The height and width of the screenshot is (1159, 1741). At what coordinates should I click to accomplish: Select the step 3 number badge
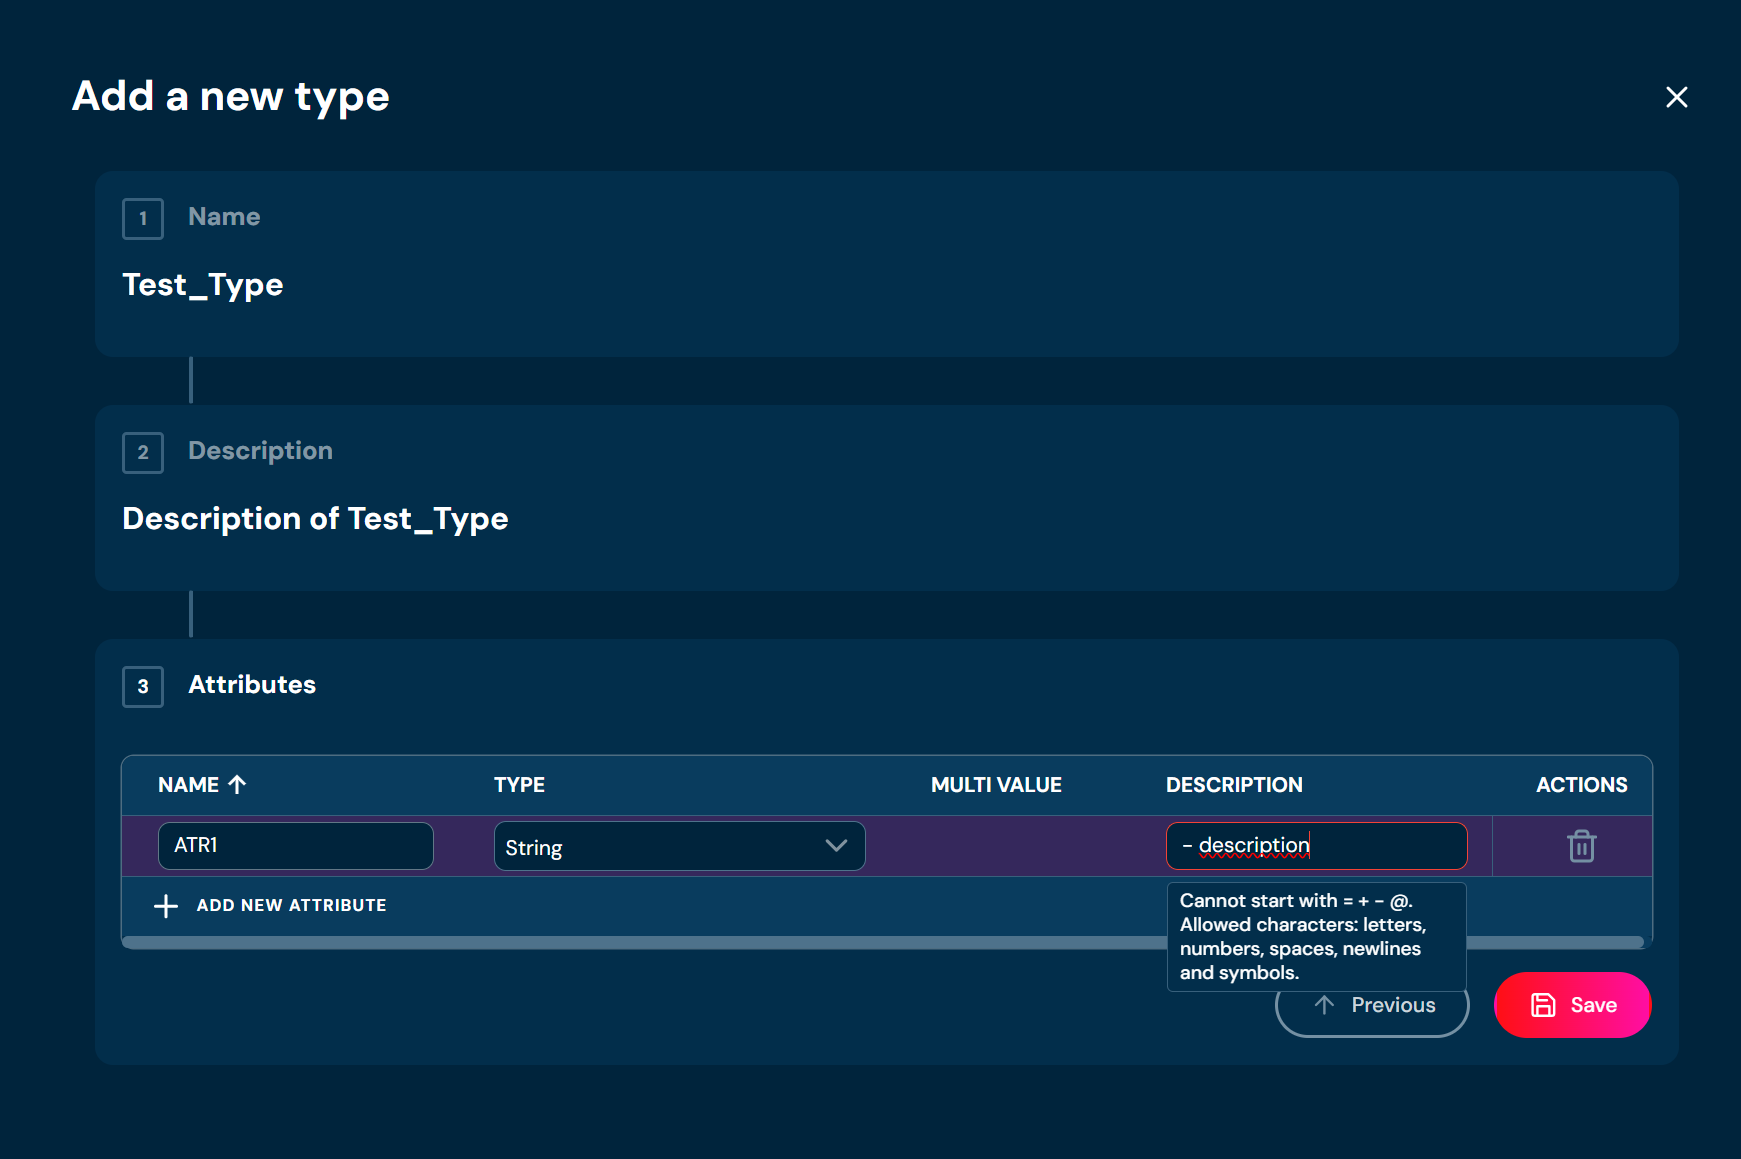point(143,686)
